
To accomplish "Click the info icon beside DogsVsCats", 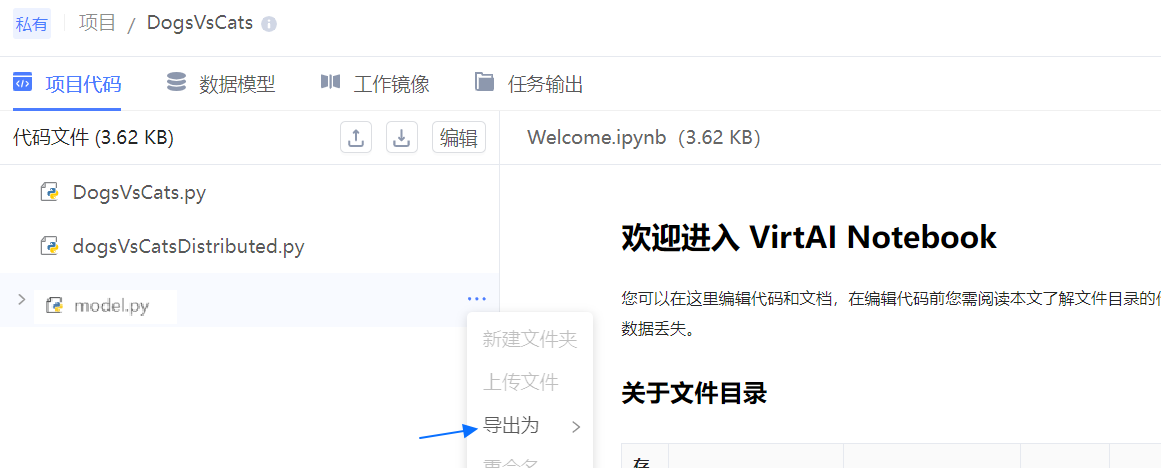I will pos(269,24).
